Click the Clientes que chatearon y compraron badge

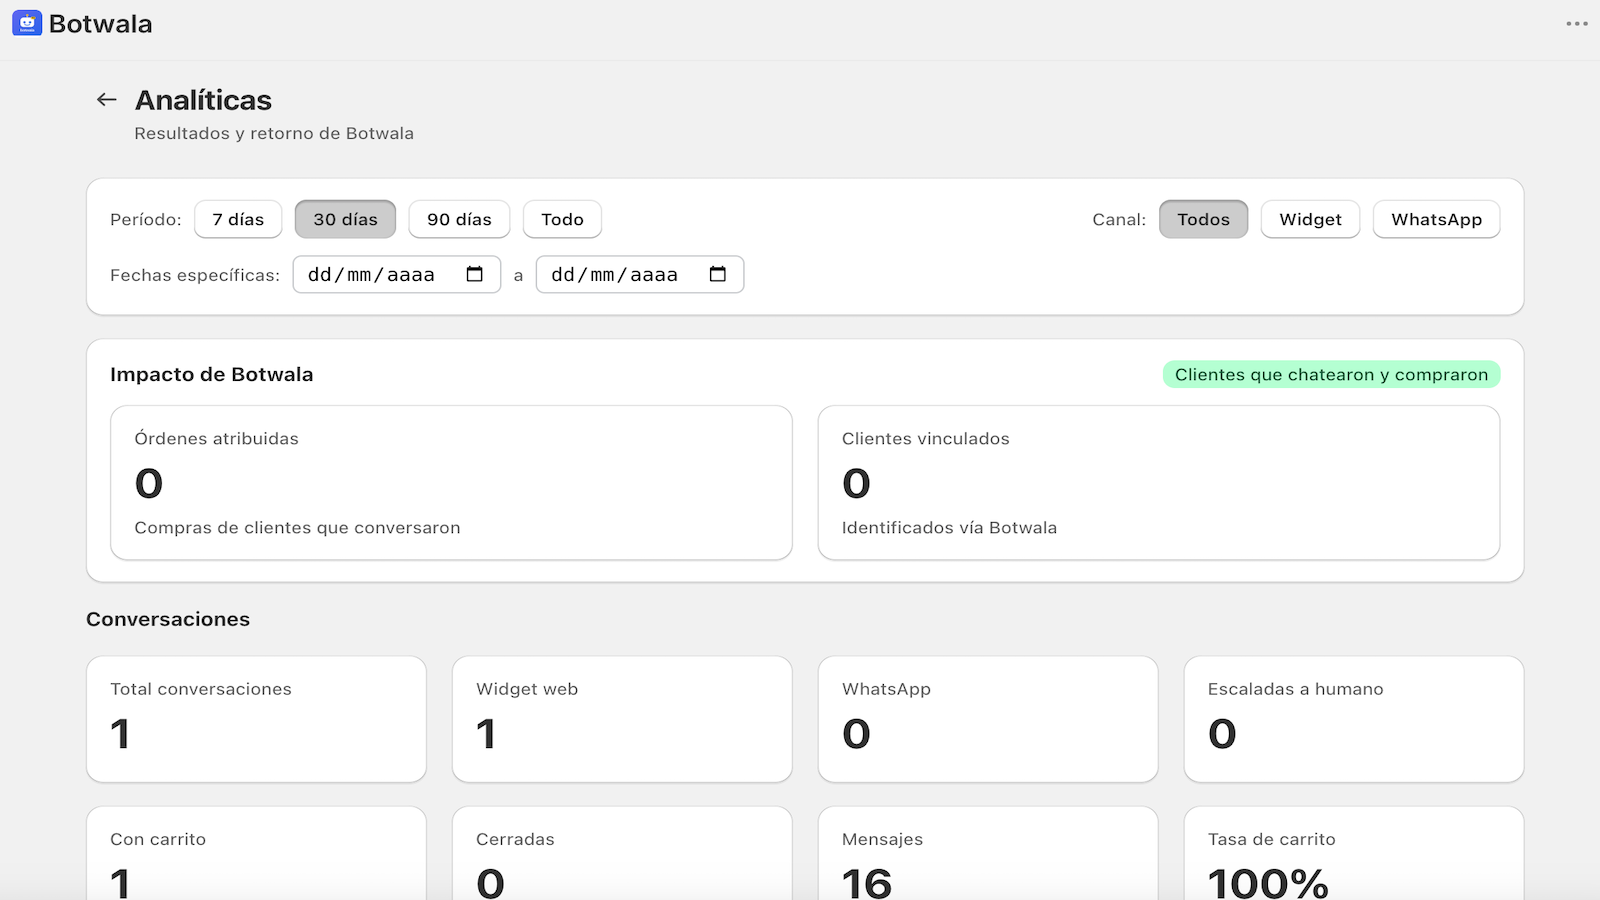[x=1331, y=374]
